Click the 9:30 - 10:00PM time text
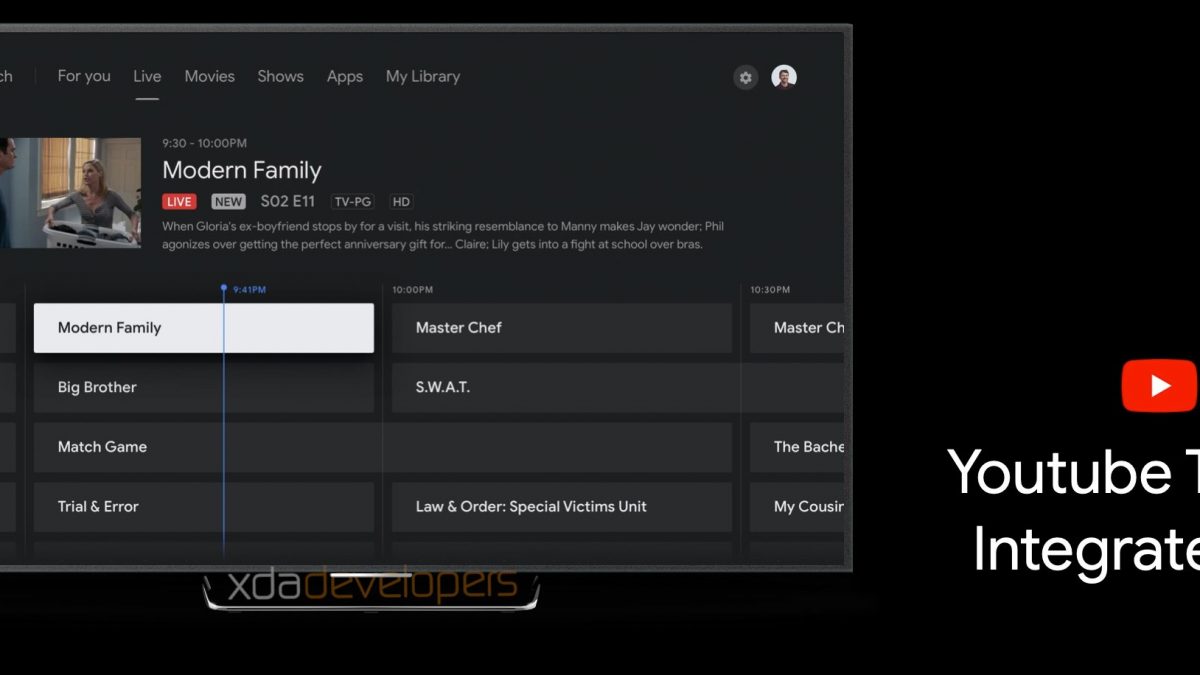1200x675 pixels. 205,144
